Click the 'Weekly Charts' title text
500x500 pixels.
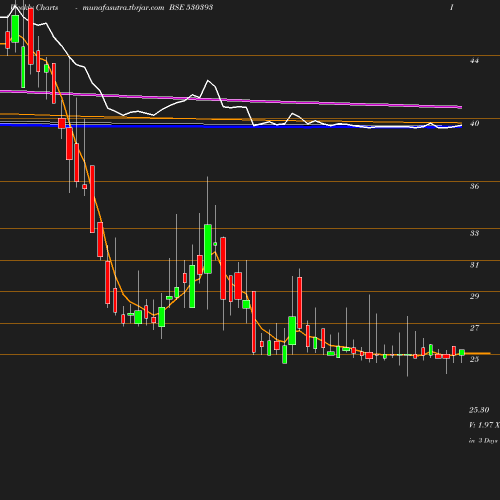coord(34,7)
